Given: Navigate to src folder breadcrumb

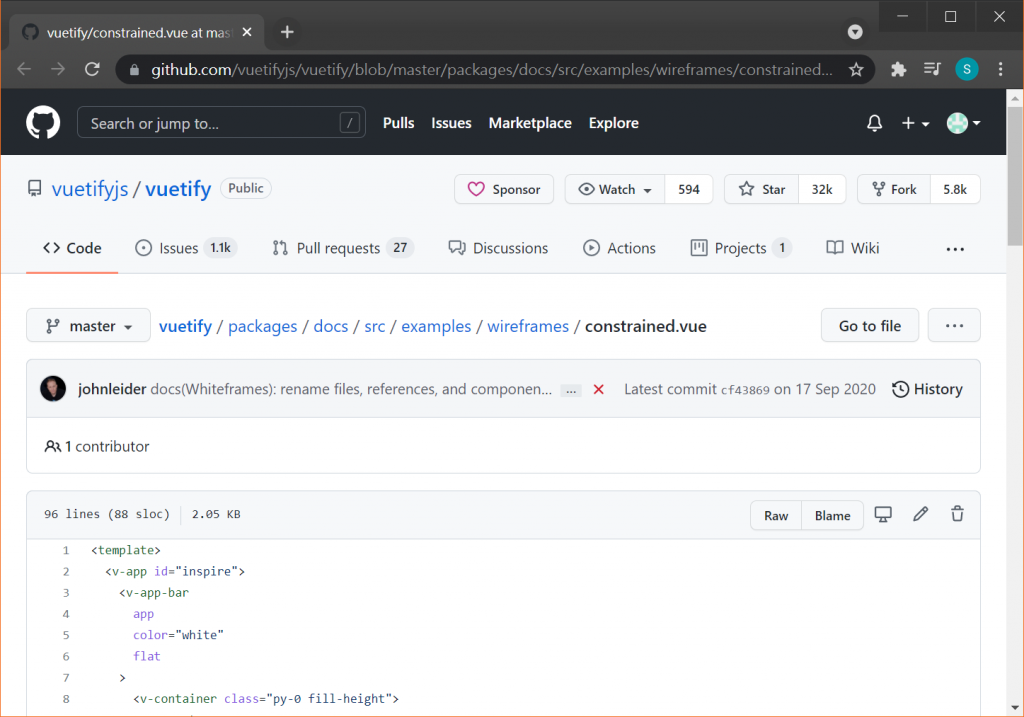Looking at the screenshot, I should (x=374, y=326).
